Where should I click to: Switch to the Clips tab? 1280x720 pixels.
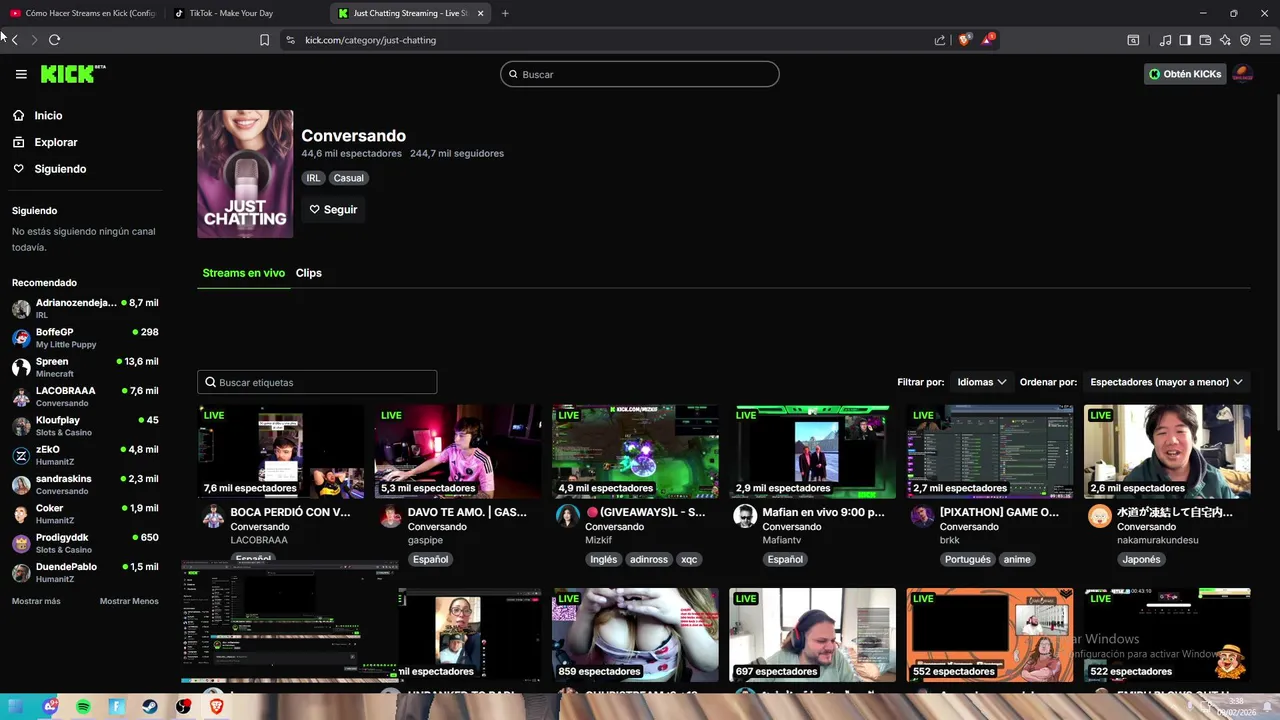point(309,273)
